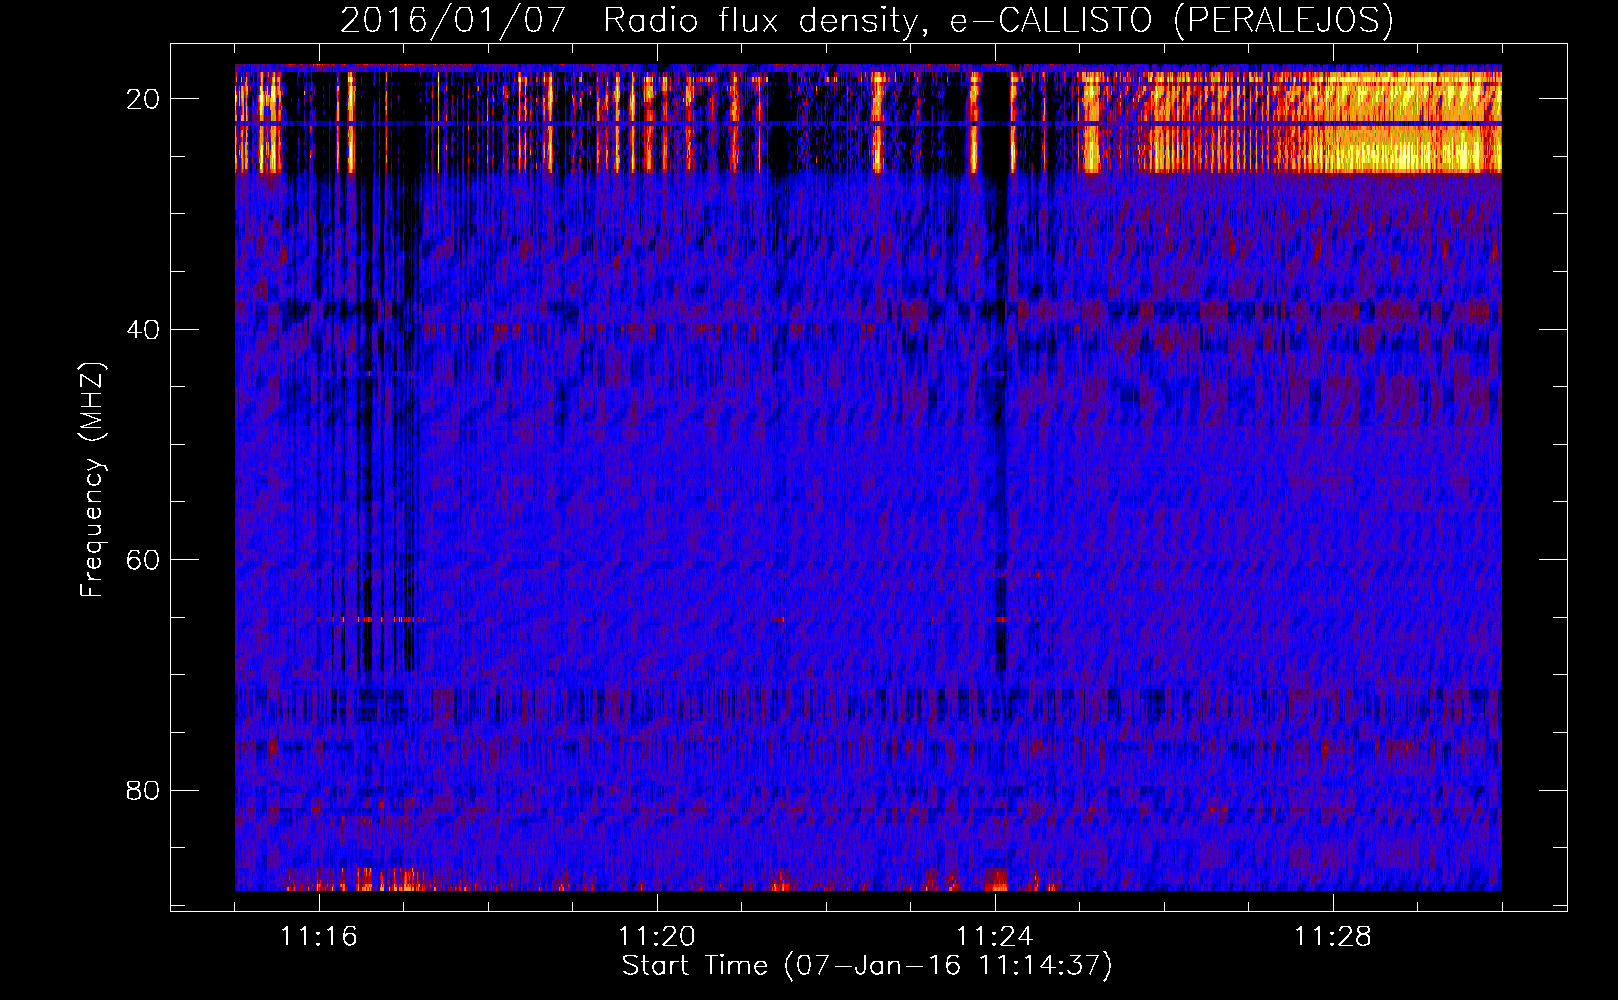This screenshot has width=1618, height=1000.
Task: Click the "Start Time (07-Jan-16 11:14:37)" label
Action: point(867,966)
